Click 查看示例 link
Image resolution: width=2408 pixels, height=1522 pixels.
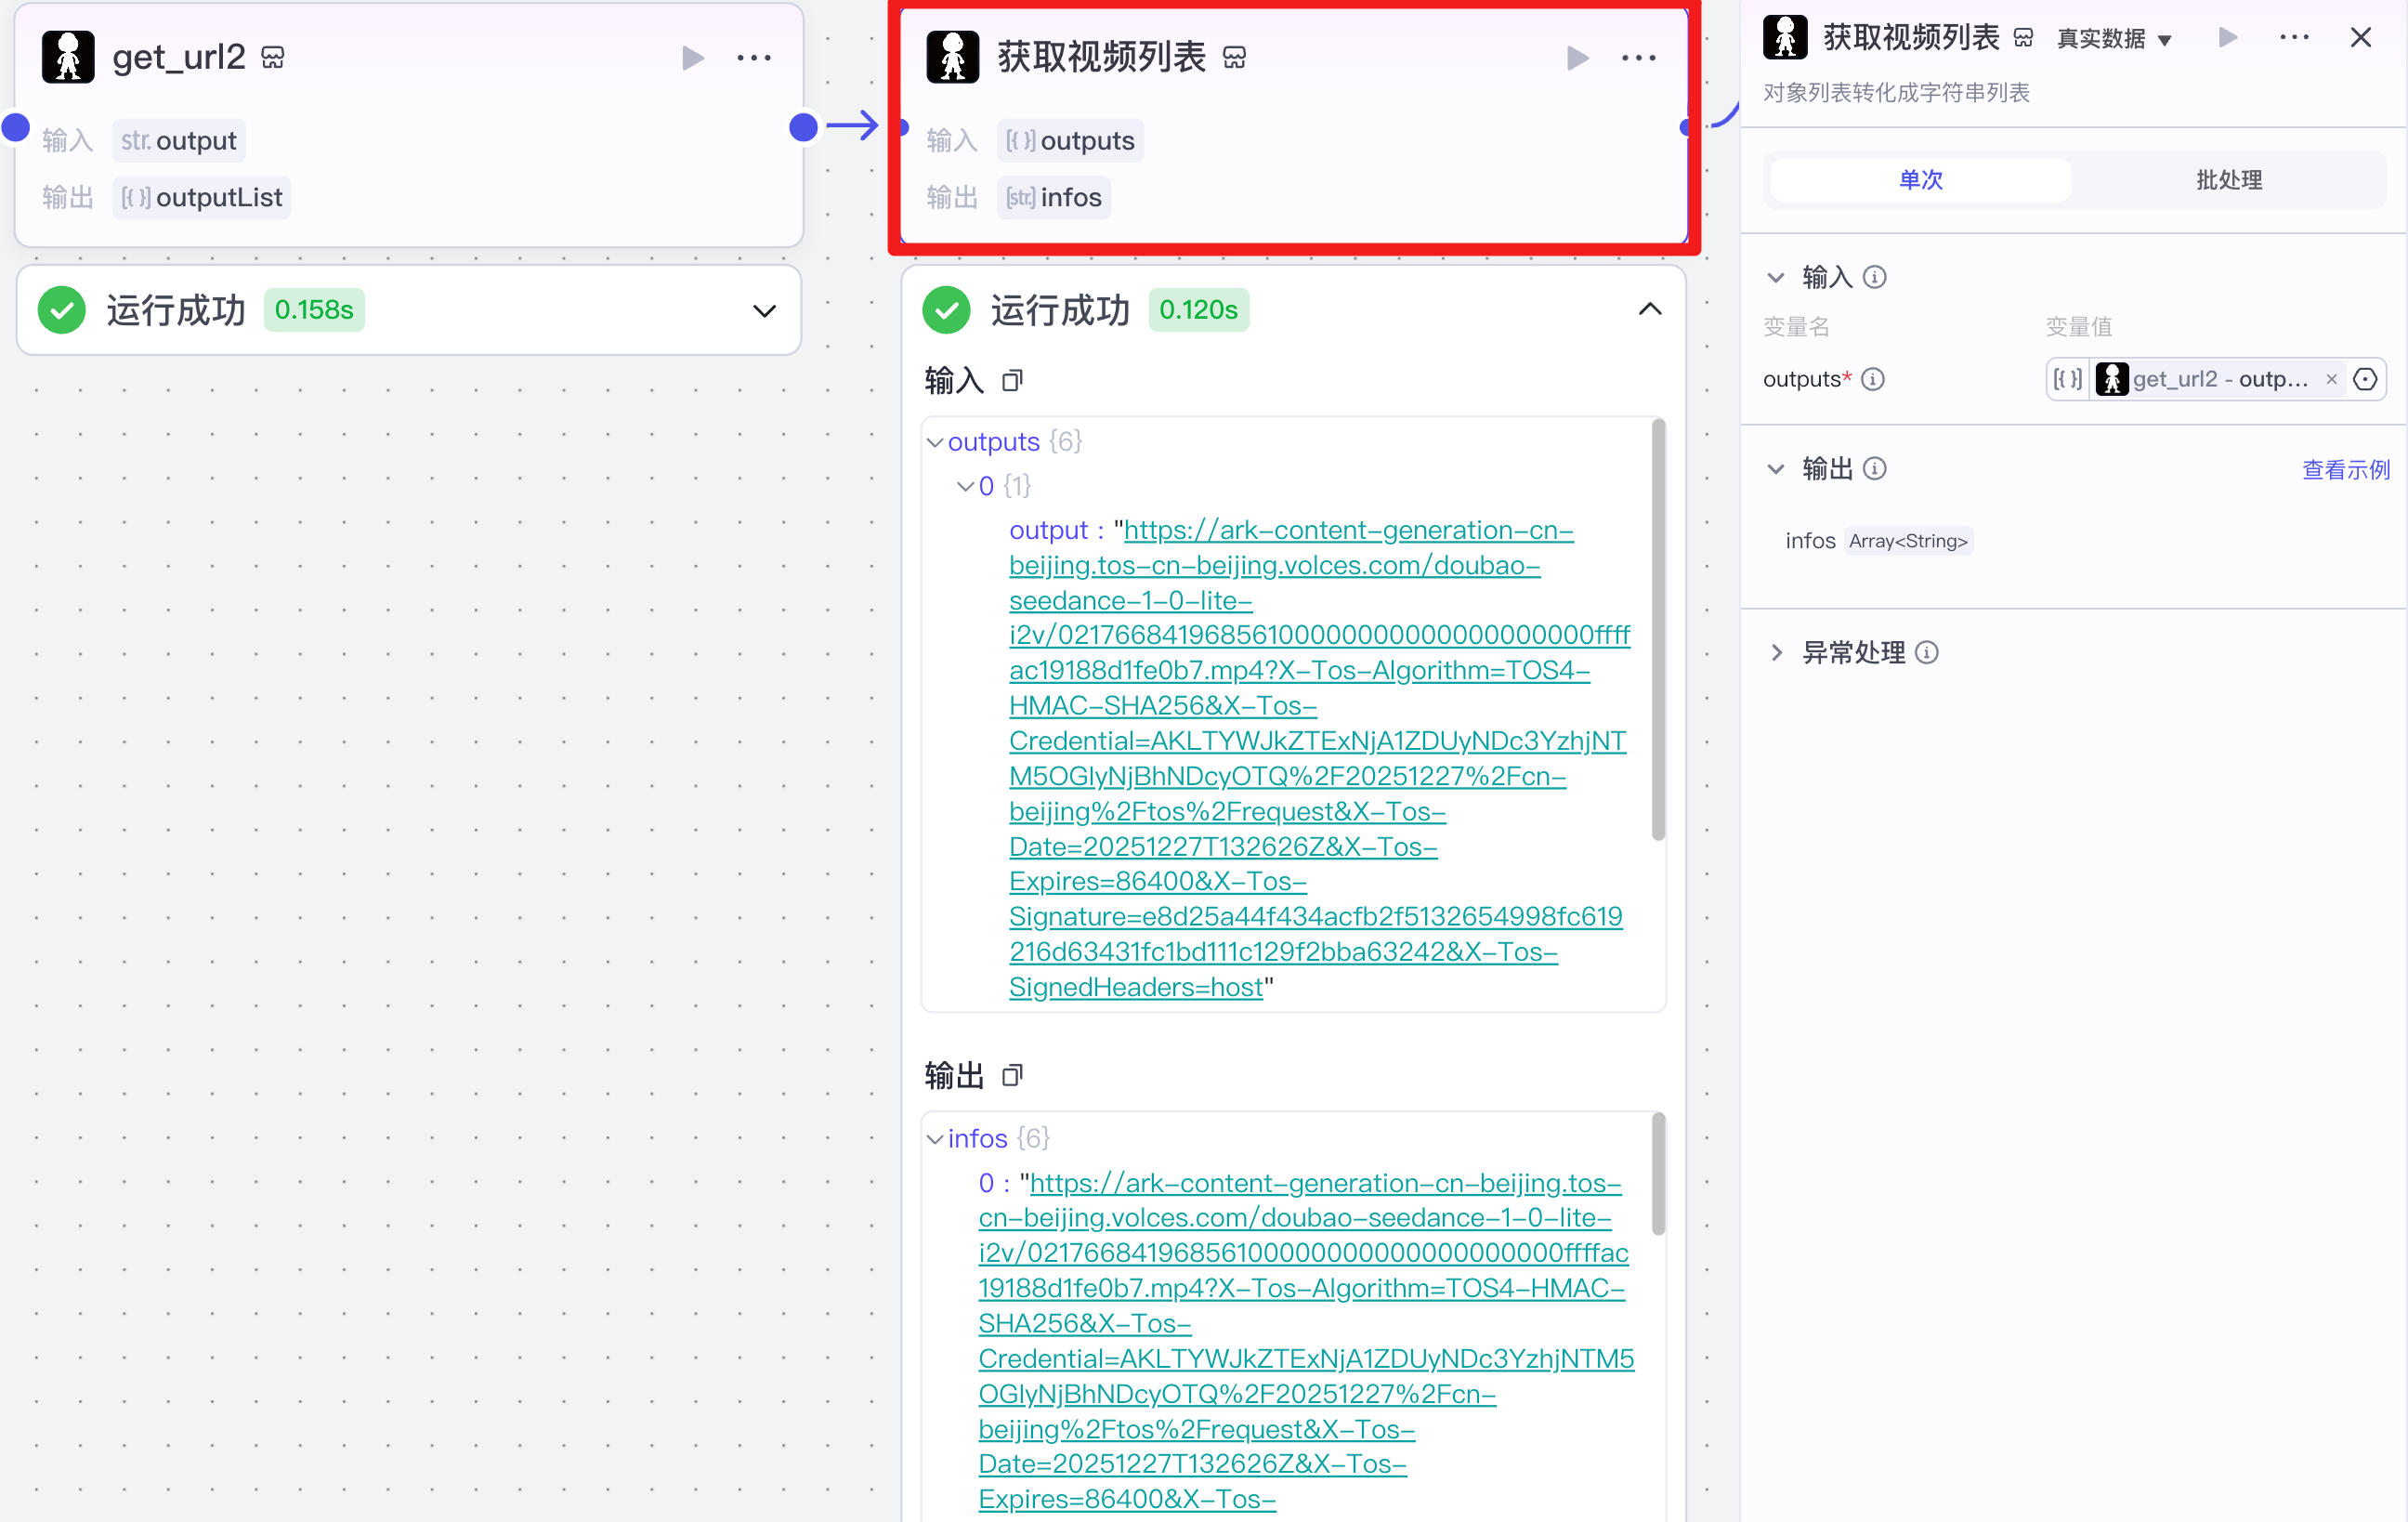[2345, 470]
